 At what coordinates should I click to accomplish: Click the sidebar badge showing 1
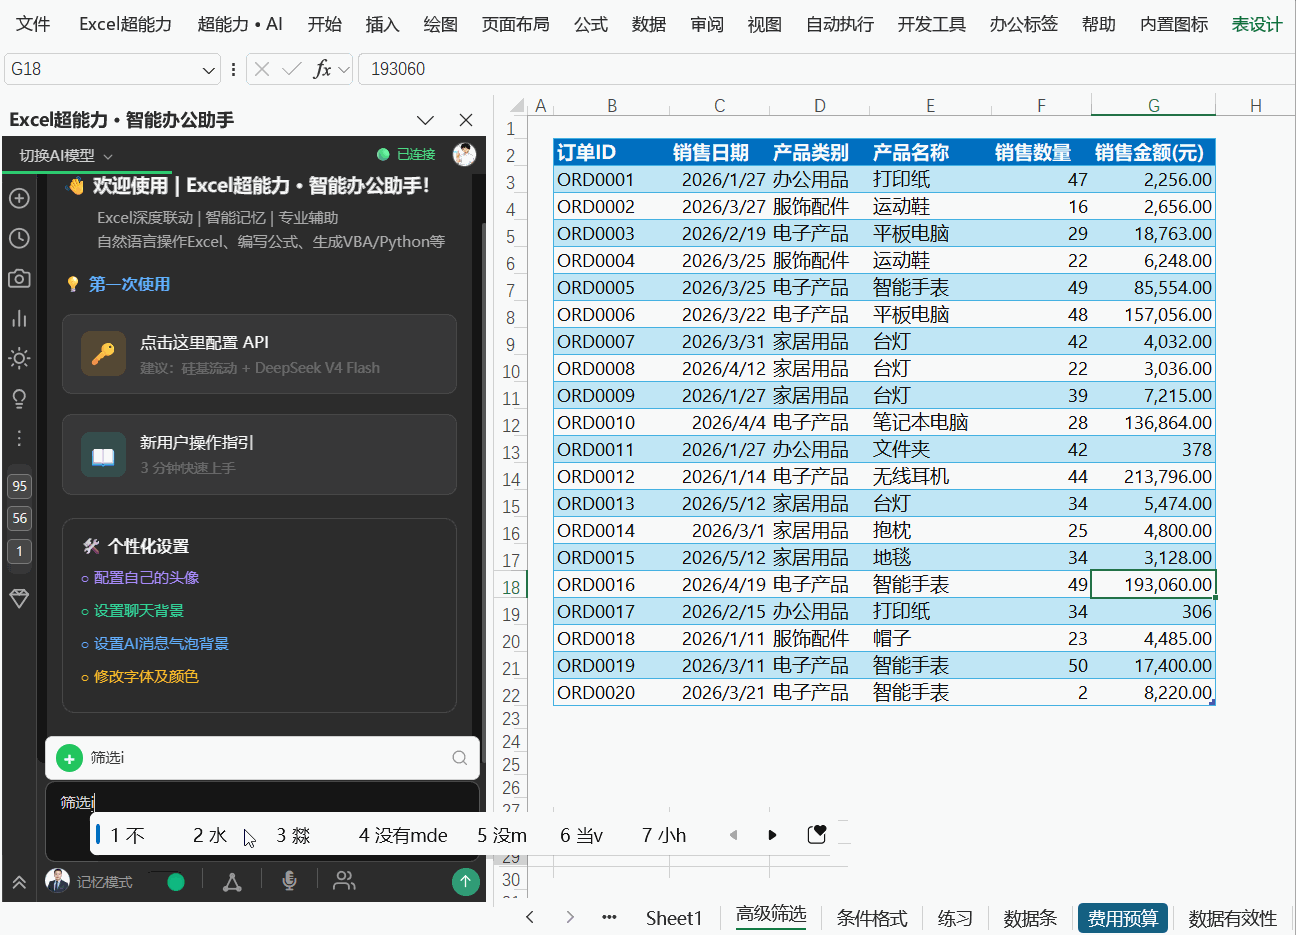pos(19,551)
